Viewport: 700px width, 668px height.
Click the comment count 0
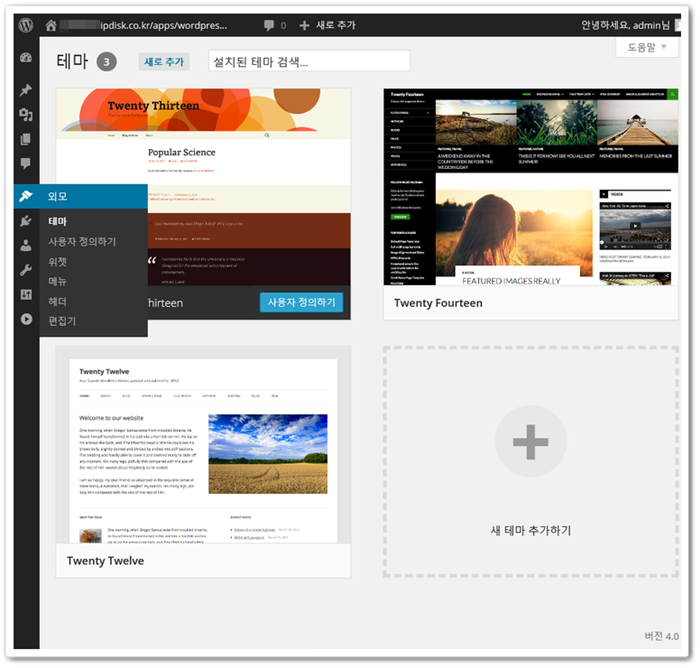coord(283,25)
